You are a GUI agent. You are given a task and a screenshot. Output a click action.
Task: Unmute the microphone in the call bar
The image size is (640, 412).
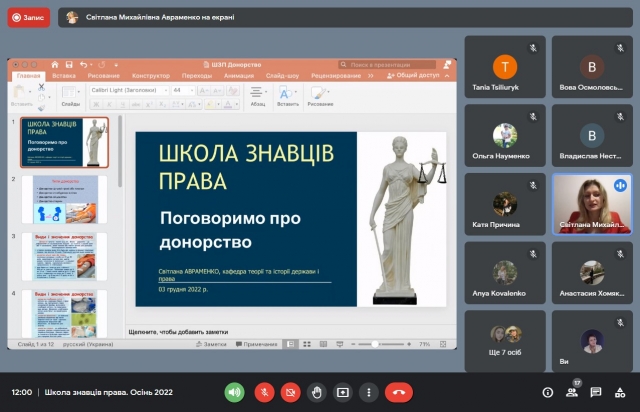coord(264,392)
